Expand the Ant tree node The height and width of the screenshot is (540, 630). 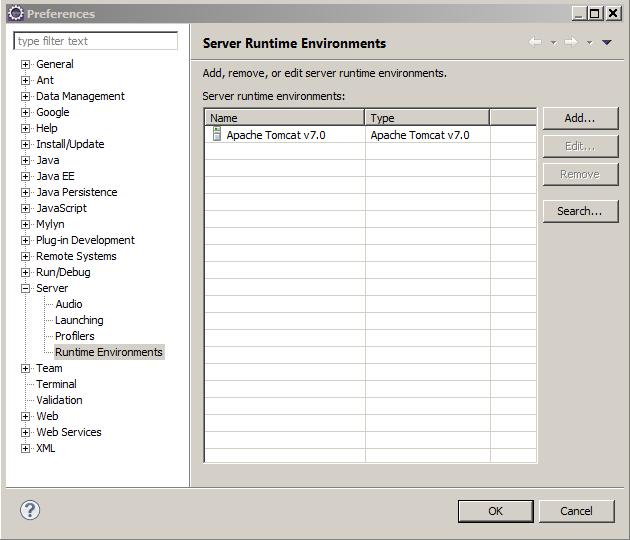tap(25, 80)
